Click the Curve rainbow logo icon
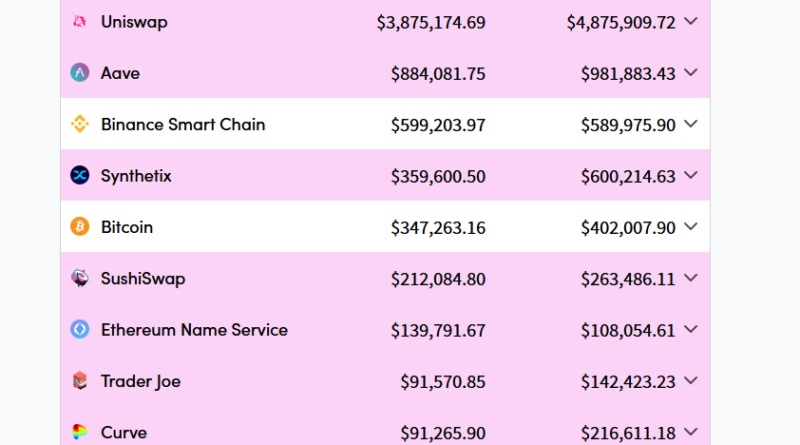This screenshot has width=800, height=445. (80, 432)
